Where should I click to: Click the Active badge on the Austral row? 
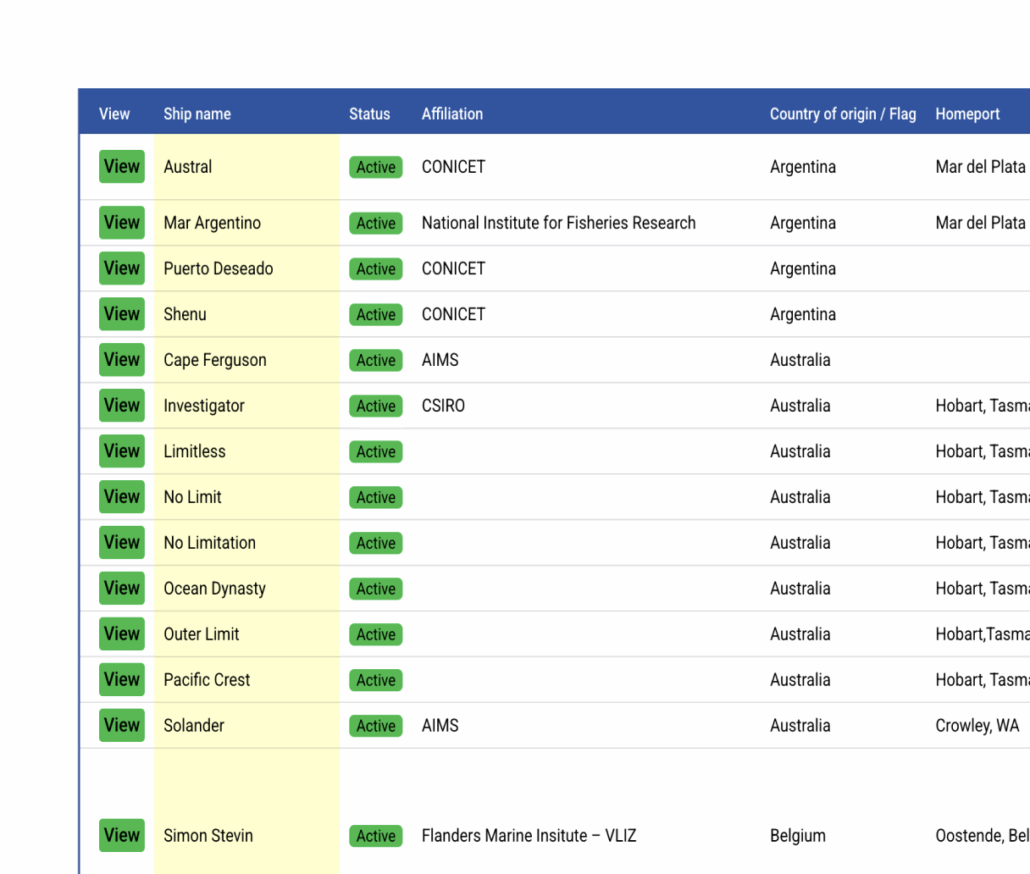pyautogui.click(x=375, y=167)
